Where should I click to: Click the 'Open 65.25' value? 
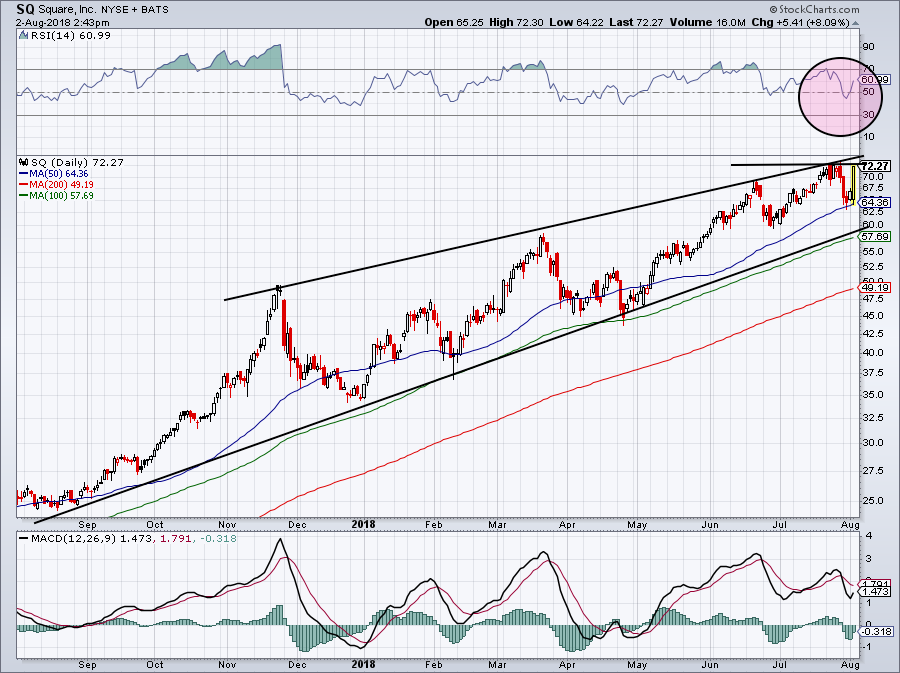coord(455,22)
